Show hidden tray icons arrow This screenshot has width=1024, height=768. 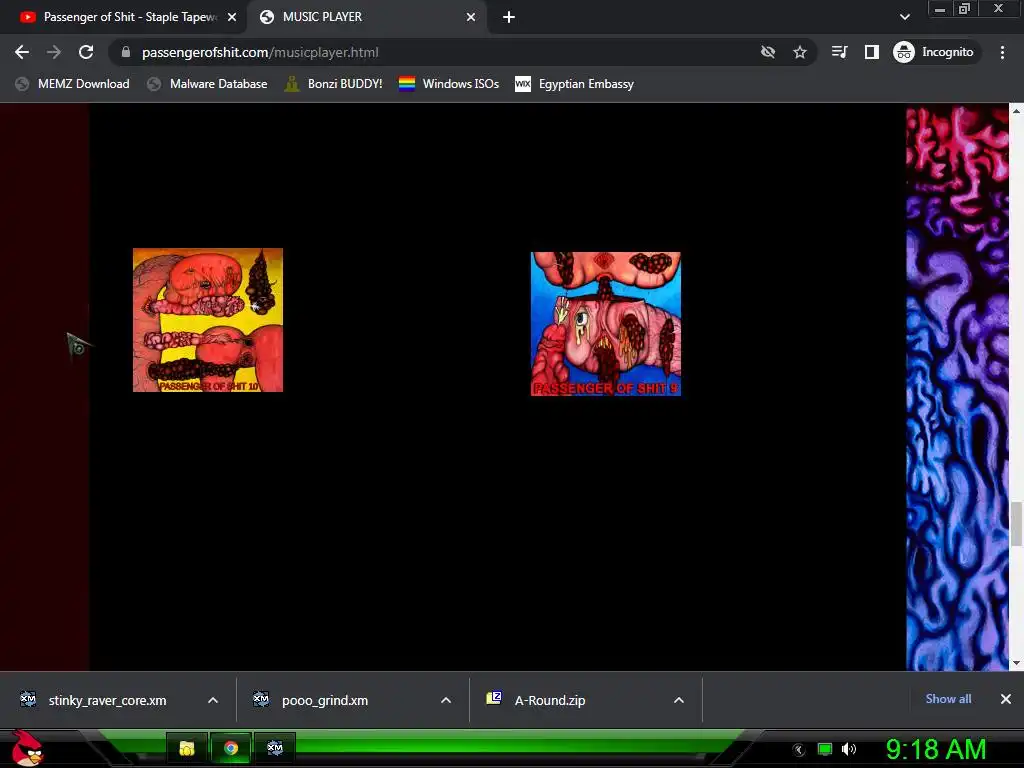tap(799, 750)
